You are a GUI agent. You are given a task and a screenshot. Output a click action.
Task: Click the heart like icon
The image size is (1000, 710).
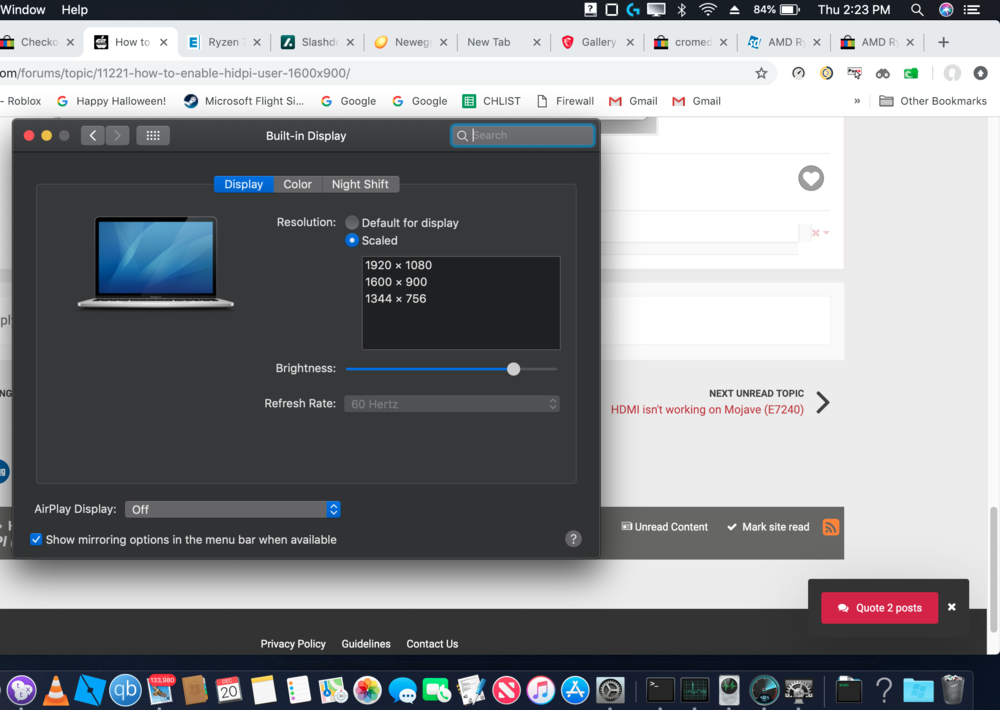click(811, 178)
